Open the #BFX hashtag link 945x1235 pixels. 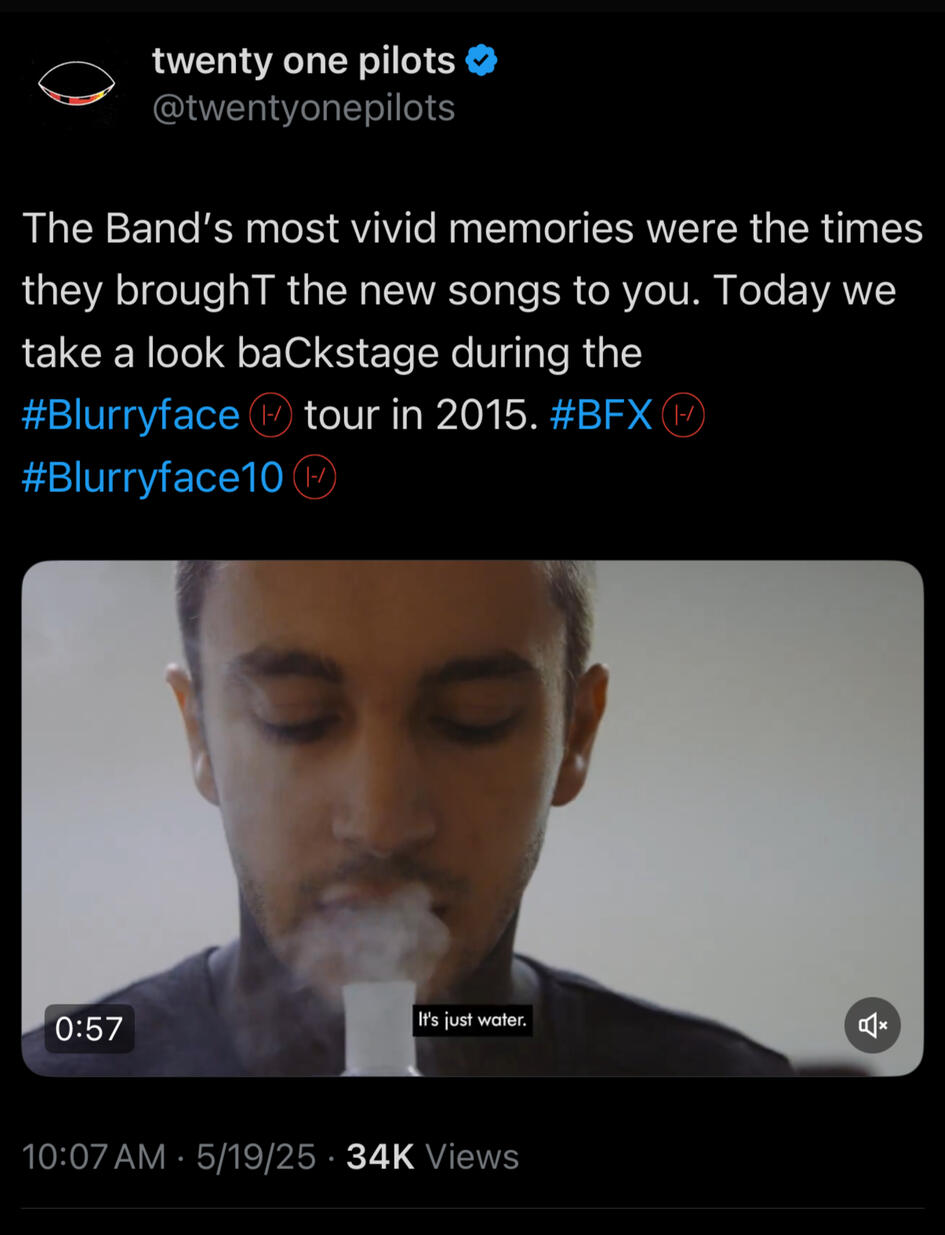pyautogui.click(x=602, y=415)
